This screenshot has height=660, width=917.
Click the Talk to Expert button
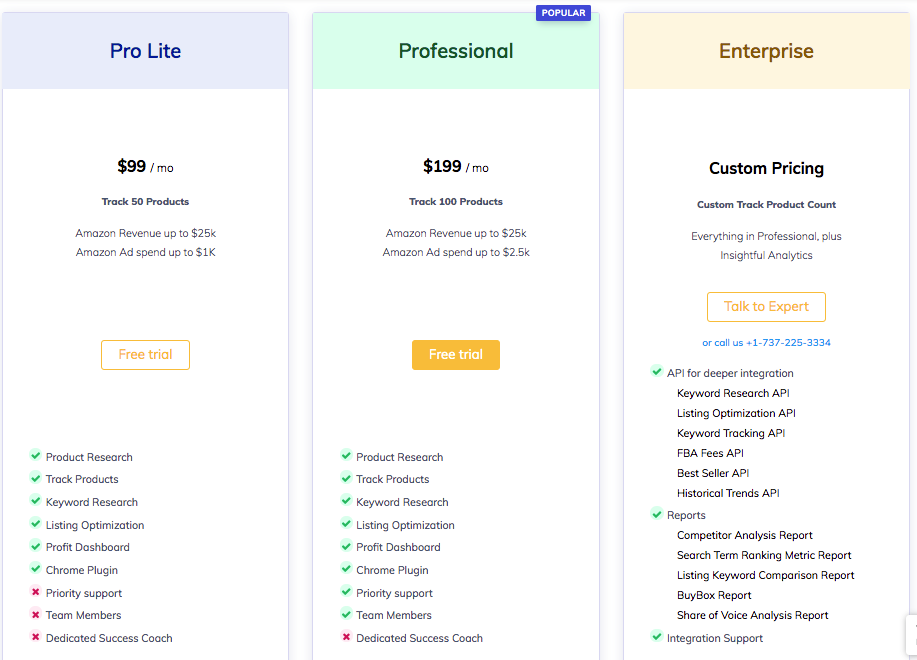(766, 307)
